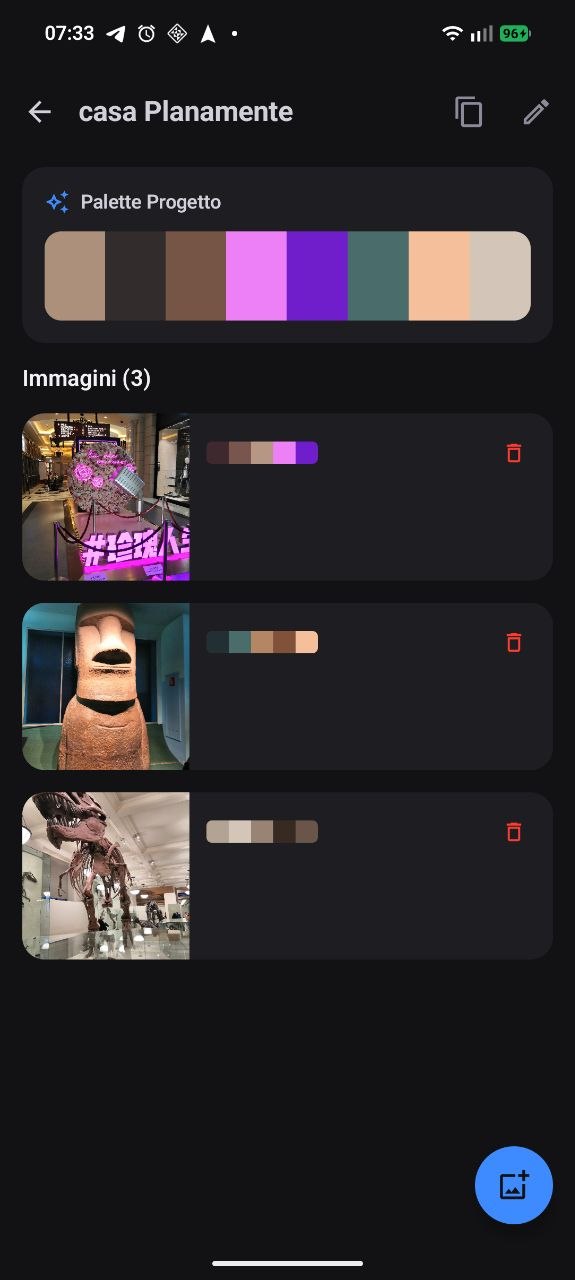The image size is (575, 1280).
Task: Open the Moai statue thumbnail
Action: 106,686
